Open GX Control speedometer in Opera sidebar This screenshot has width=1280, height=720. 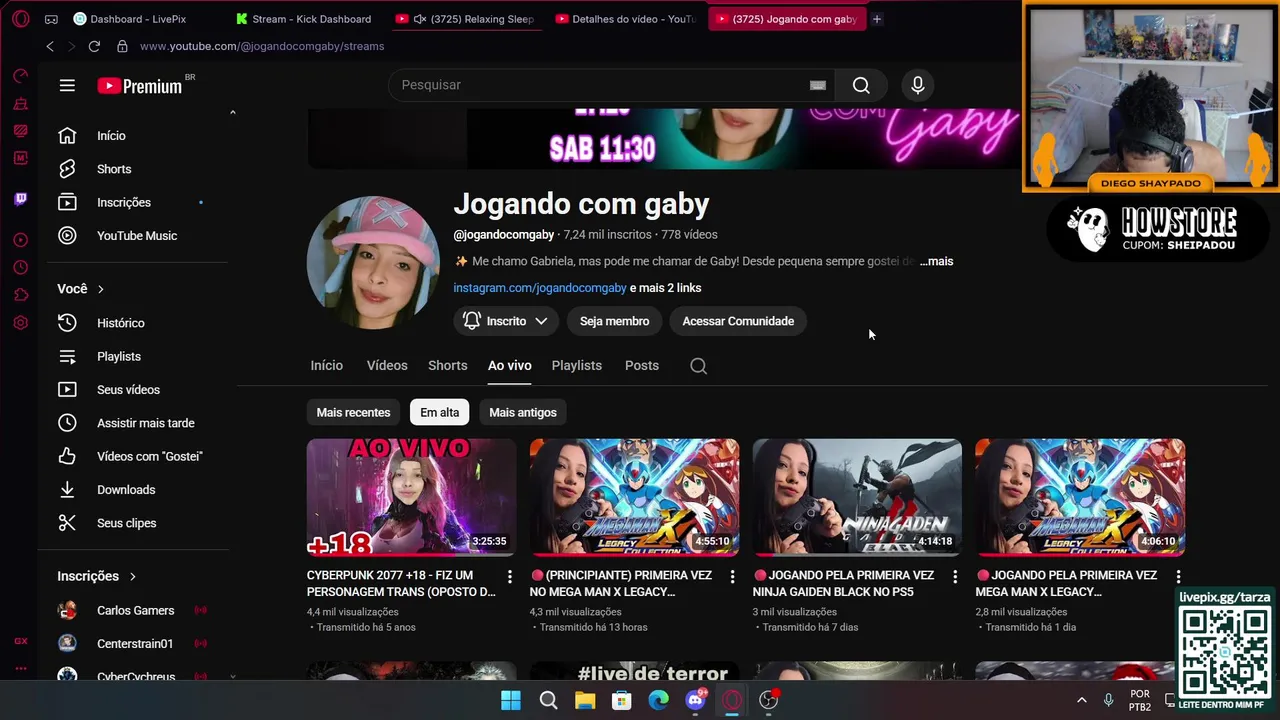20,76
